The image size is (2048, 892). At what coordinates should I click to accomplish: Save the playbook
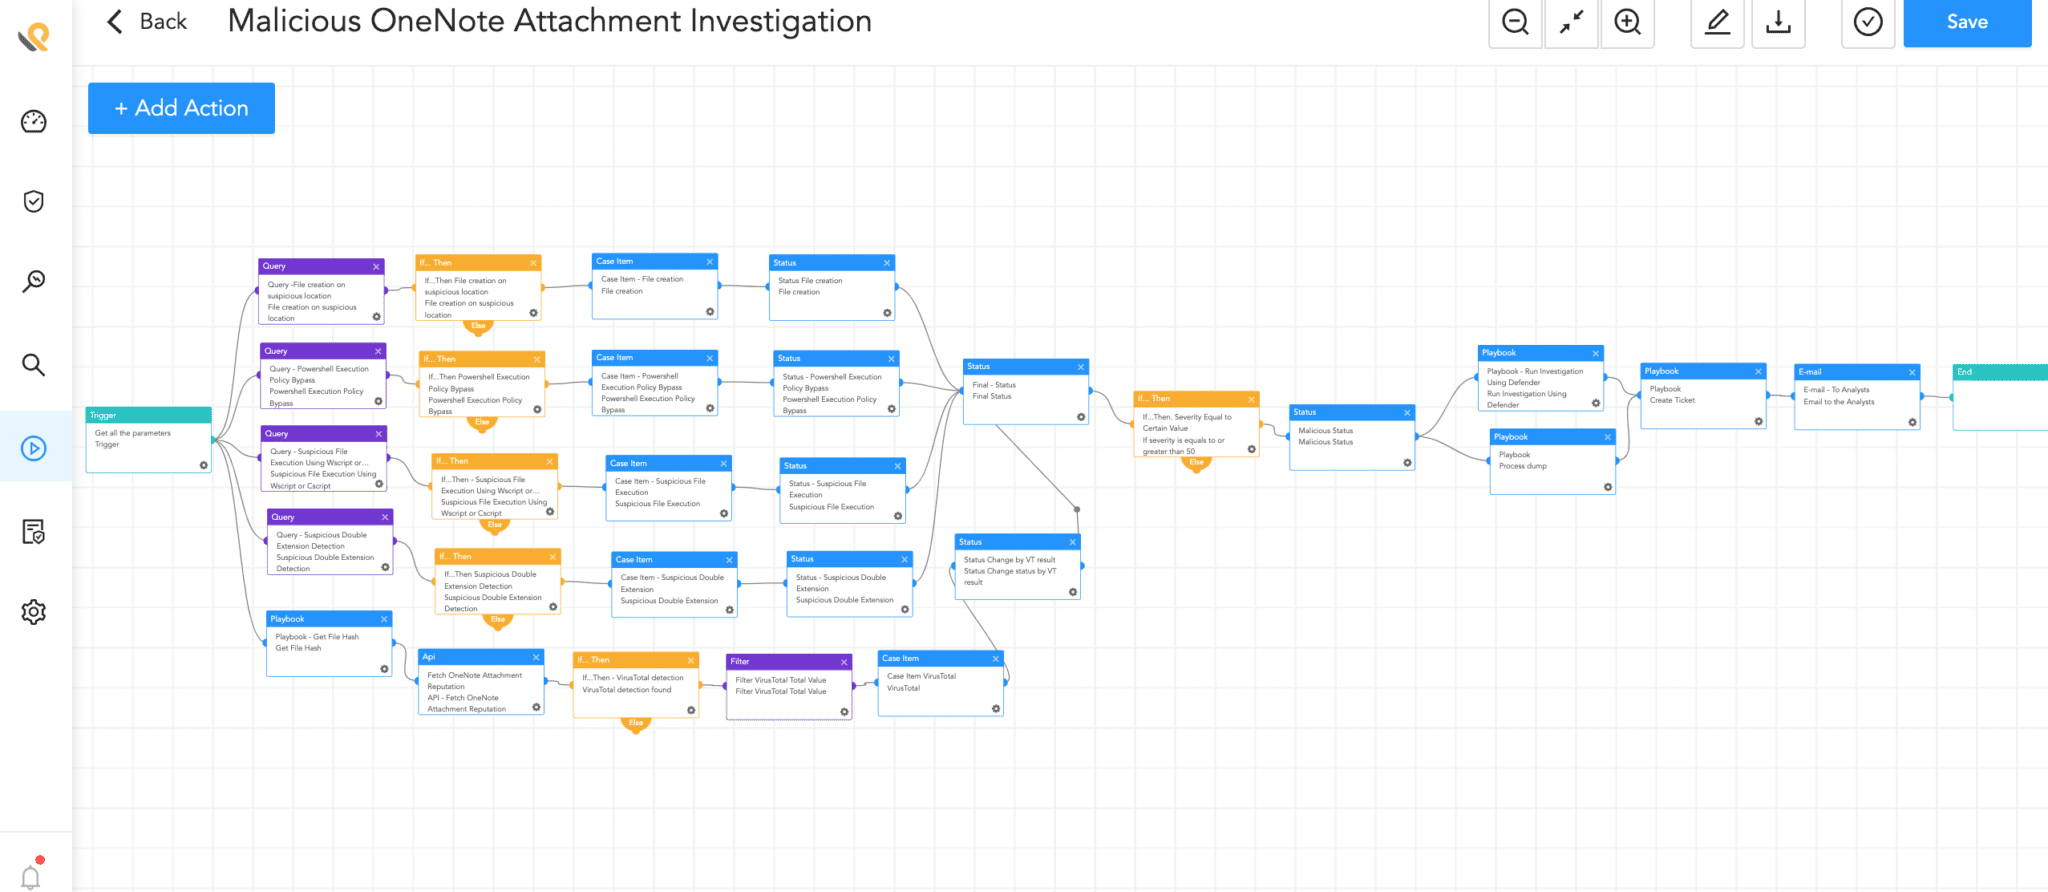[1966, 22]
